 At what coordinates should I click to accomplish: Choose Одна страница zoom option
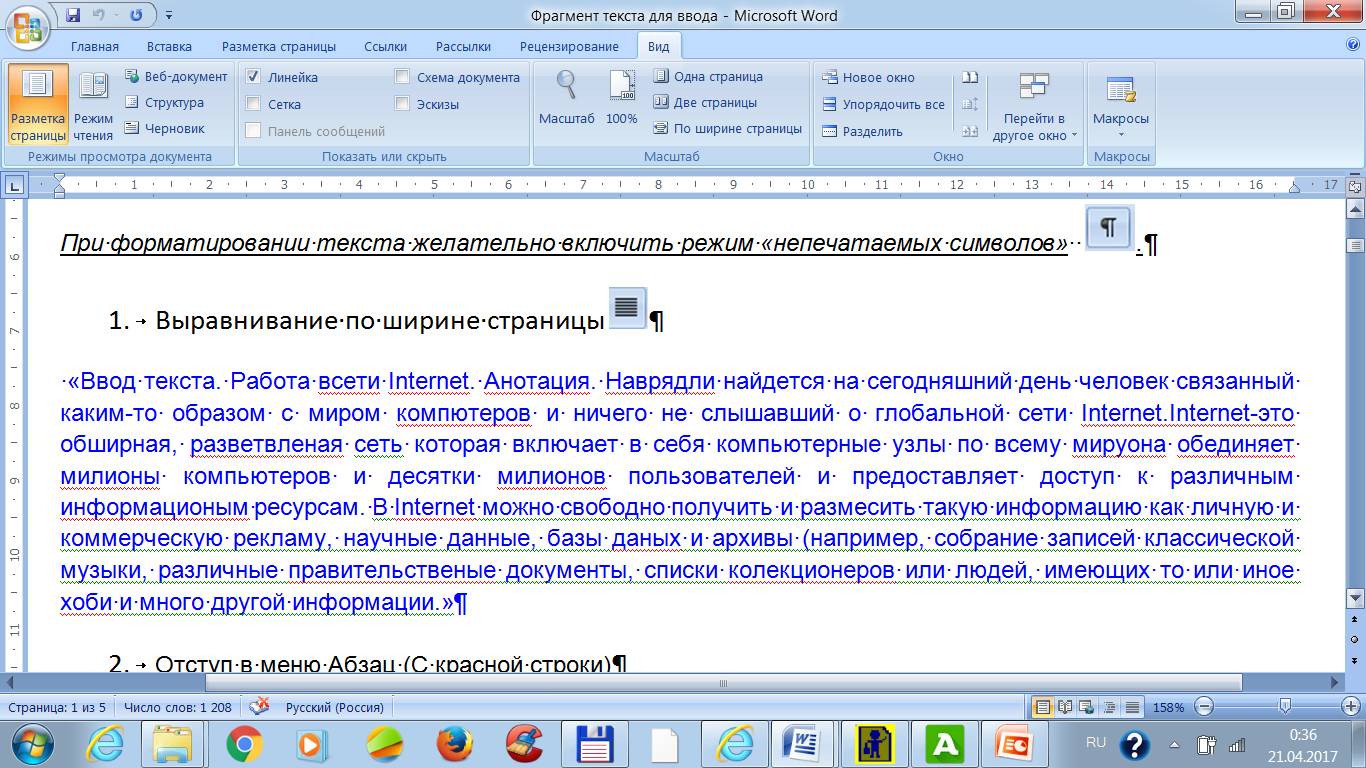pos(708,76)
